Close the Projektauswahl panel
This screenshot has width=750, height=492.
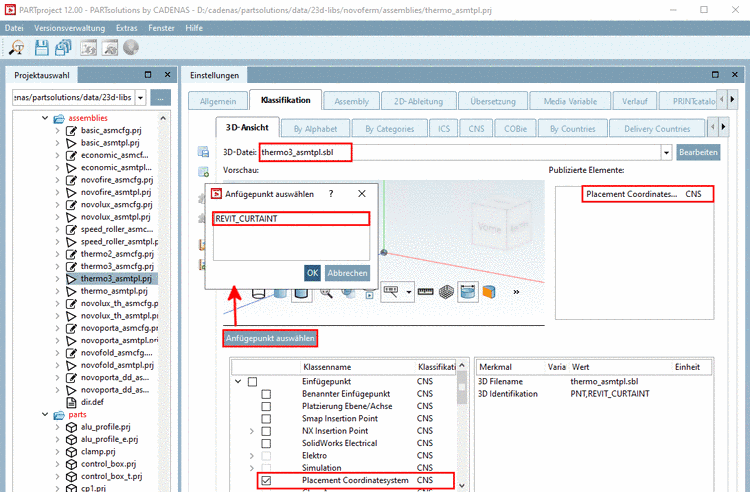pos(167,75)
